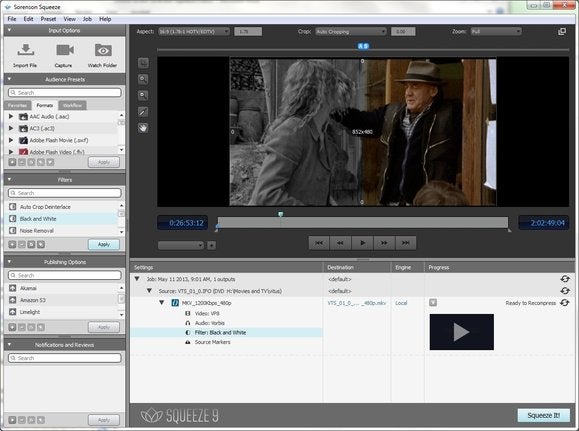Expand the Adobe Flash Movie (.swf) format
Viewport: 579px width, 431px height.
(11, 140)
